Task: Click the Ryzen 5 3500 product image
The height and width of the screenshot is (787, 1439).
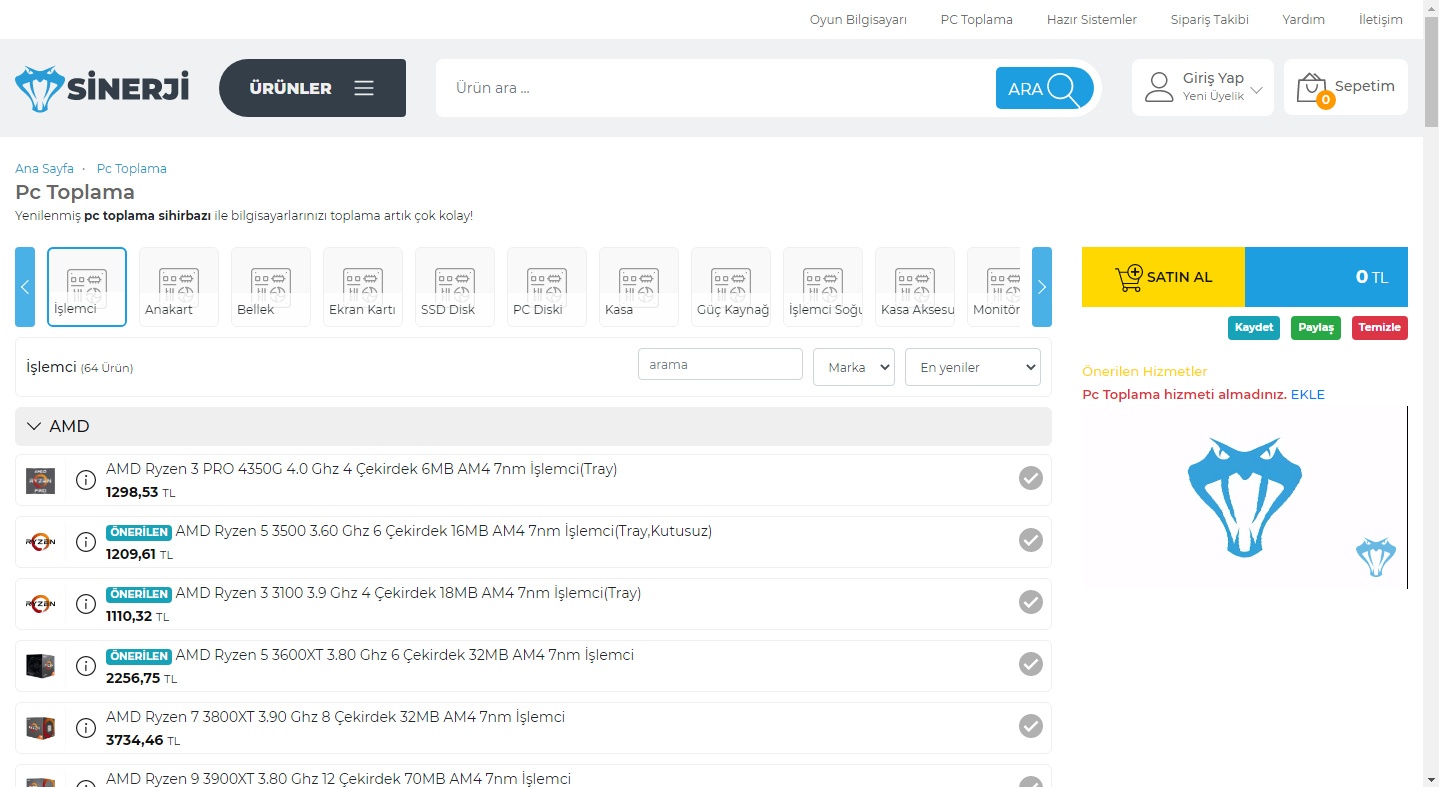Action: click(41, 542)
